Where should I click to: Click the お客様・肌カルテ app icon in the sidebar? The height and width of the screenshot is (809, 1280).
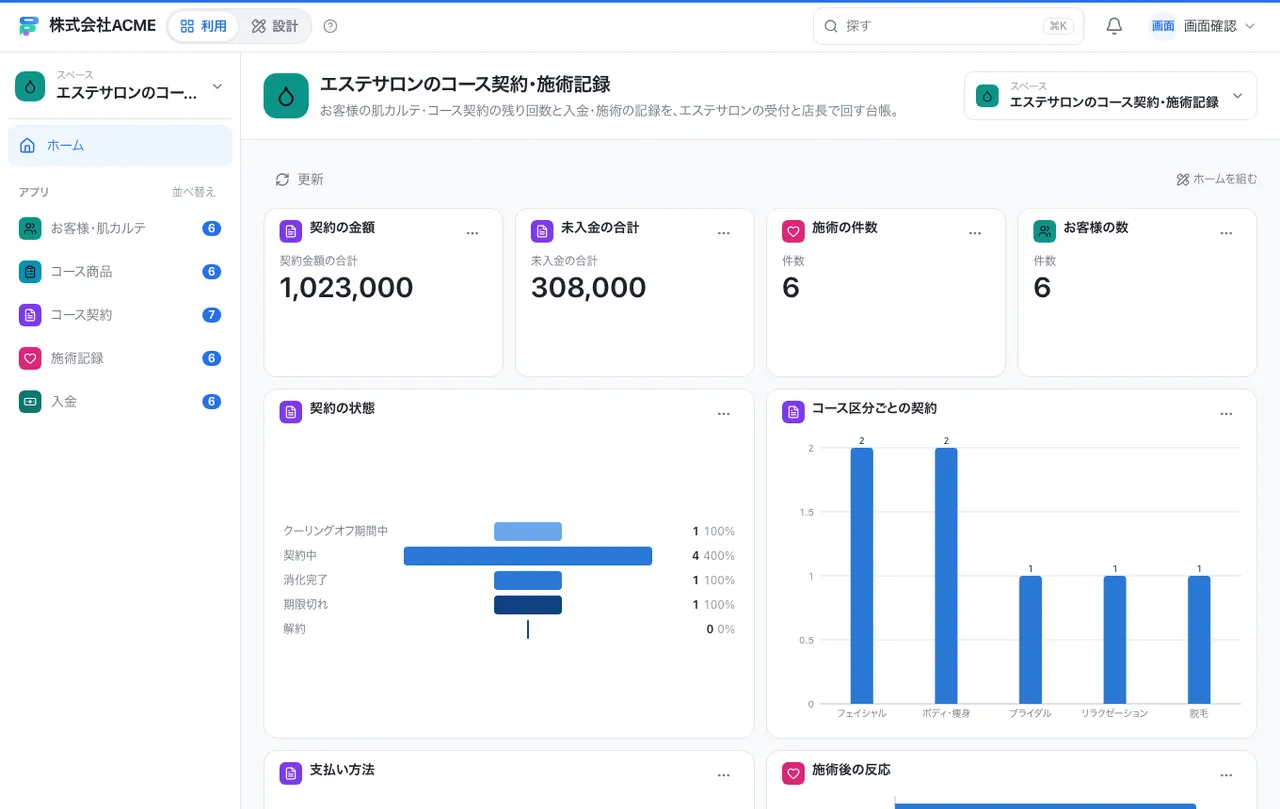coord(30,228)
